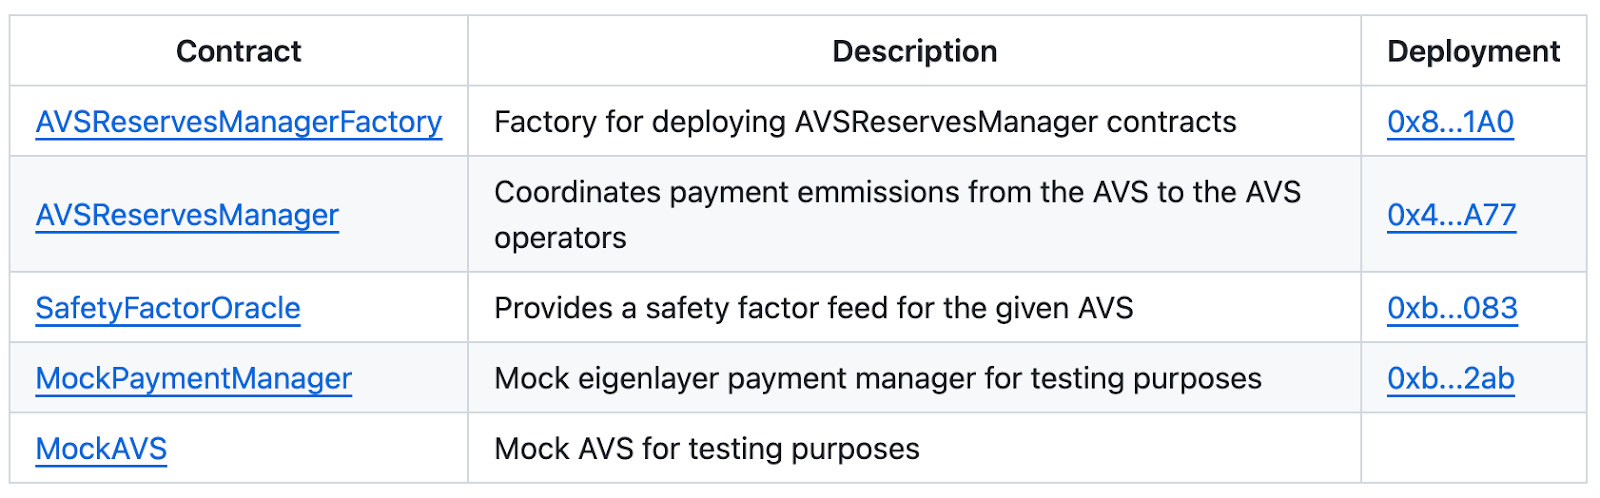
Task: Click the Contract column header
Action: pyautogui.click(x=238, y=51)
